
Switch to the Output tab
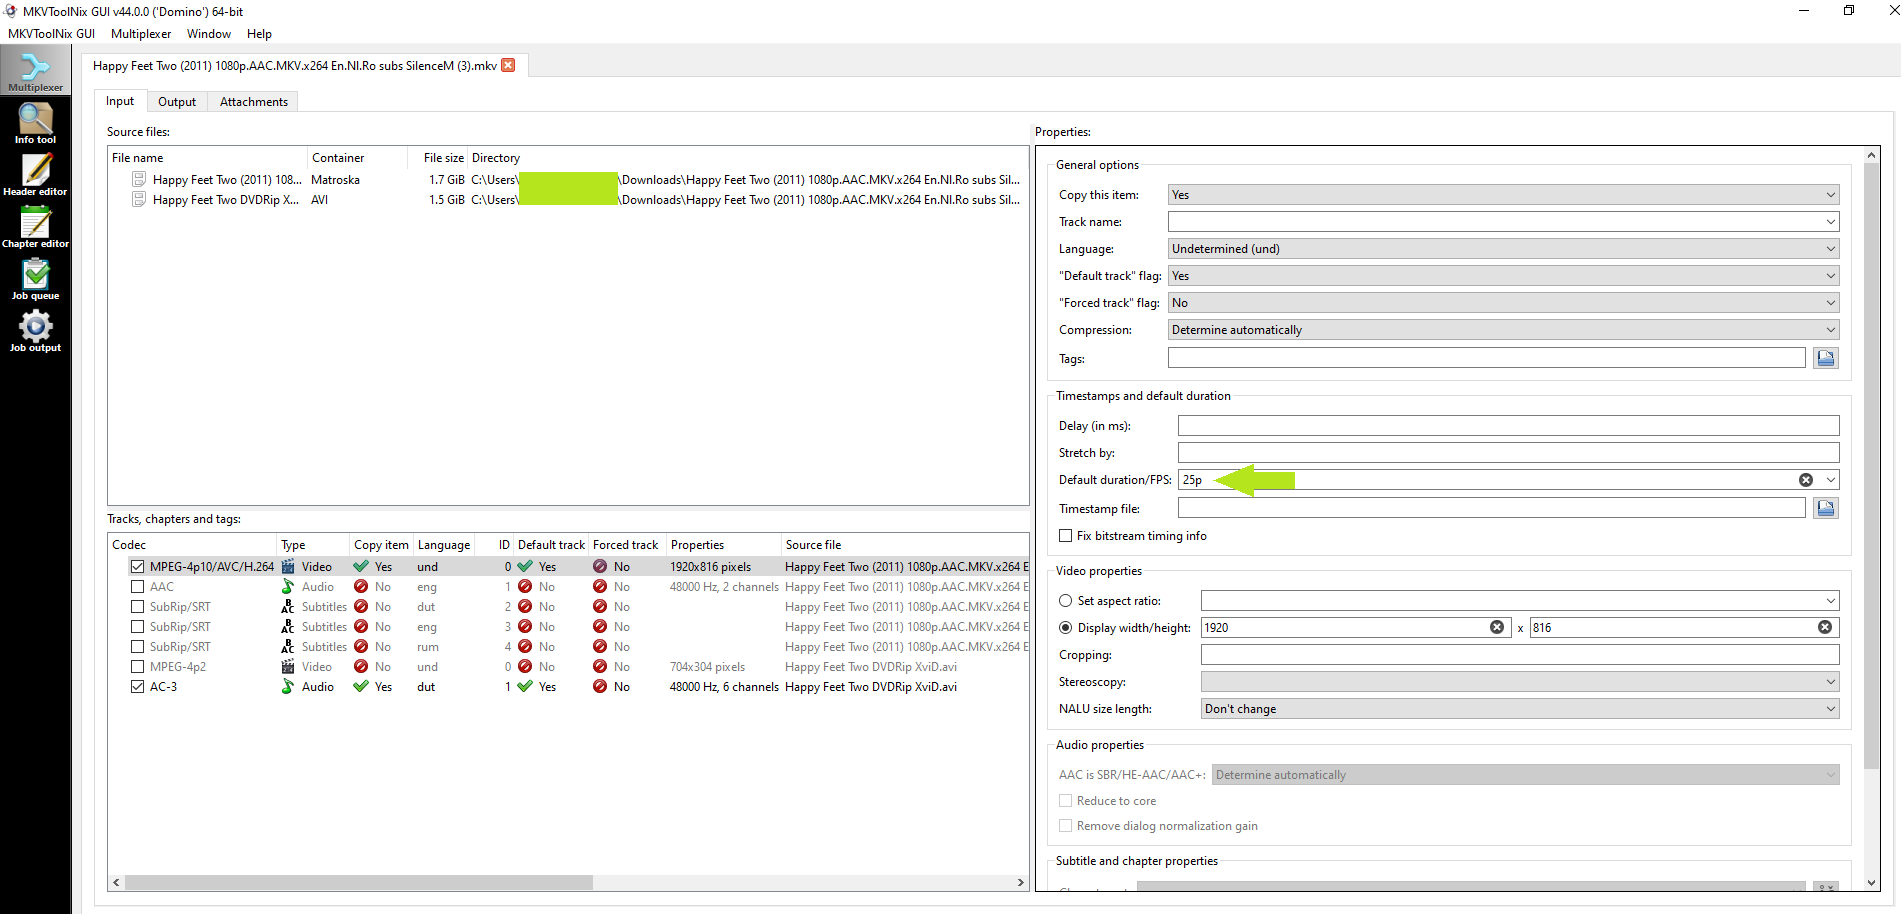(x=177, y=102)
